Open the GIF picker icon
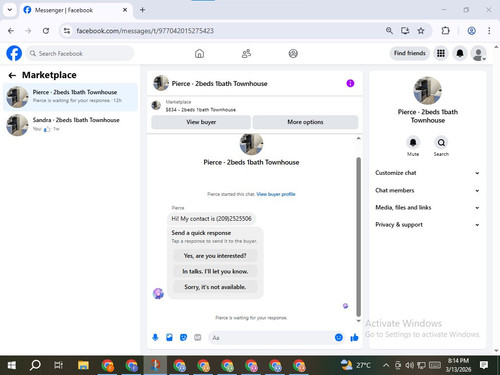Viewport: 500px width, 375px height. click(198, 338)
